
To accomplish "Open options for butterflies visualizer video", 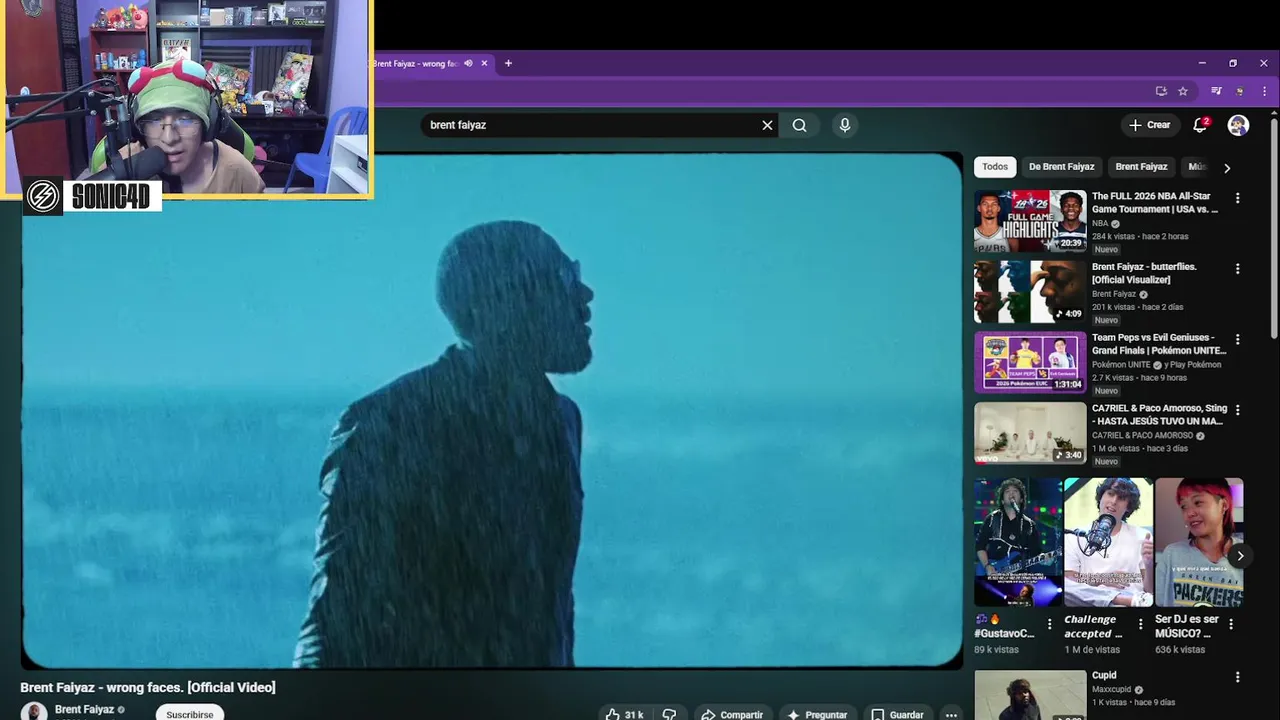I will [x=1237, y=269].
